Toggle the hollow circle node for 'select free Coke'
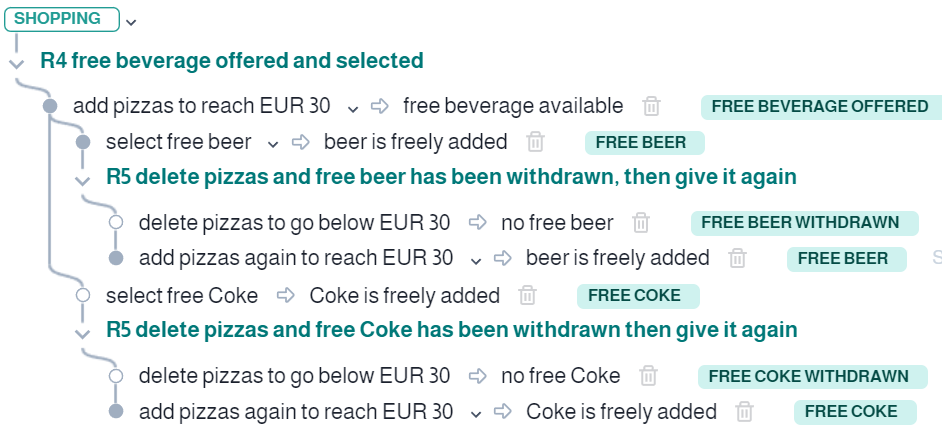The width and height of the screenshot is (942, 431). [x=83, y=295]
